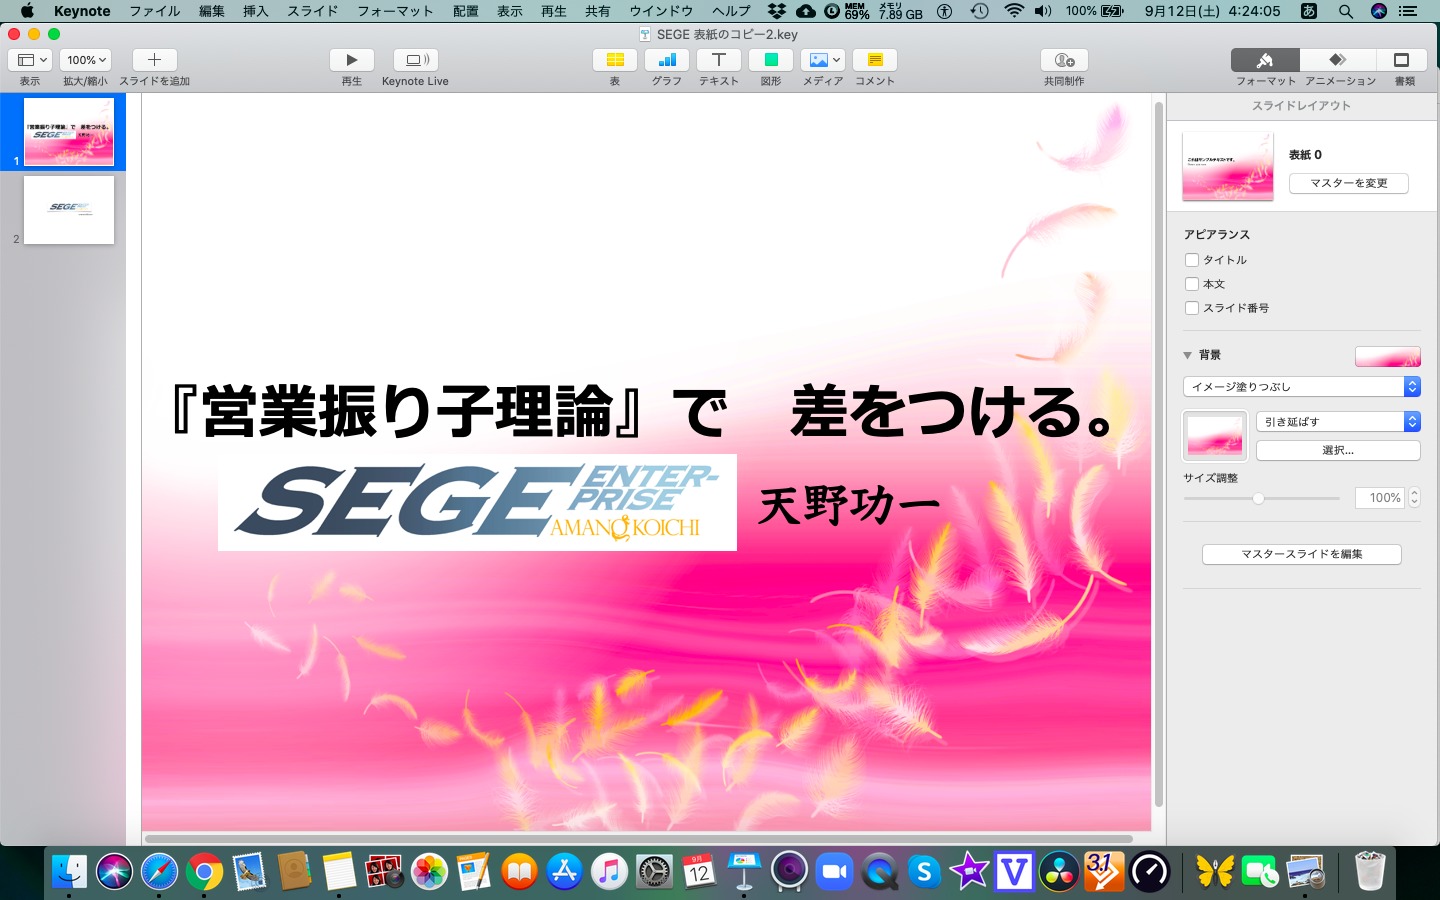Insert a chart with the グラフ icon

667,60
